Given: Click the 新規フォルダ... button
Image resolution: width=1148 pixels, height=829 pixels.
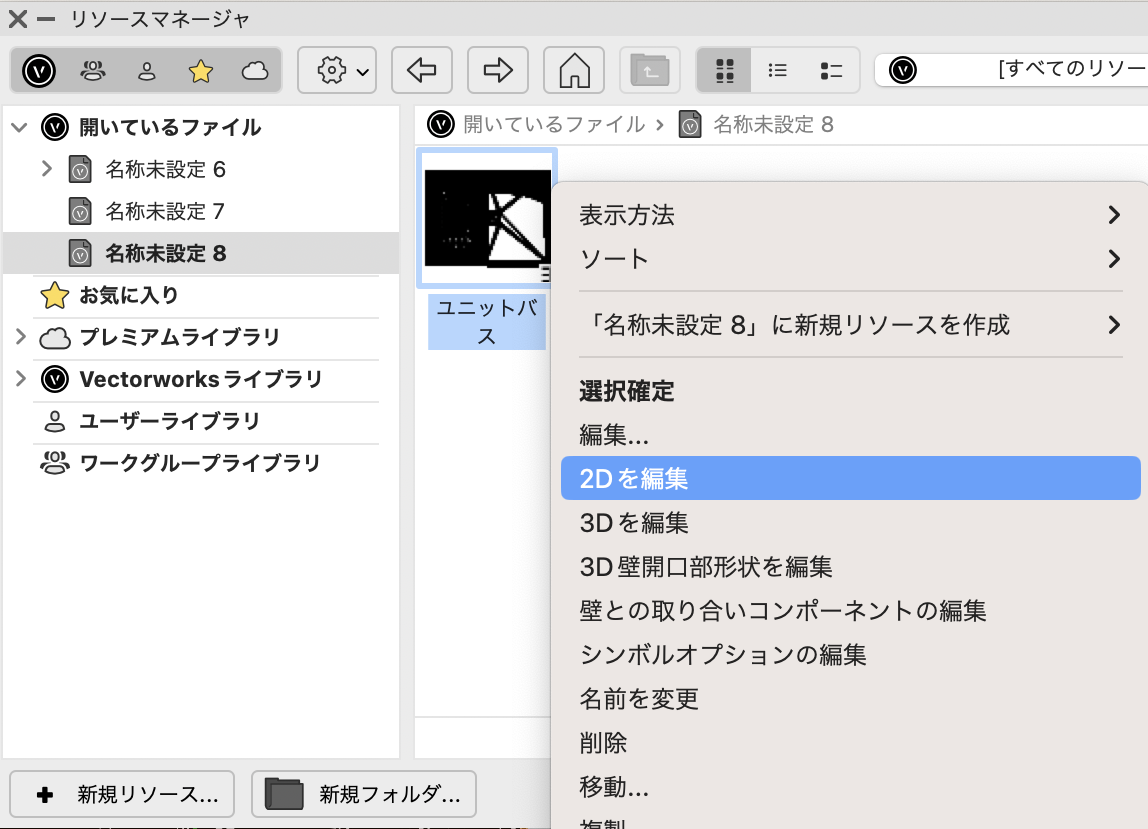Looking at the screenshot, I should click(x=363, y=795).
